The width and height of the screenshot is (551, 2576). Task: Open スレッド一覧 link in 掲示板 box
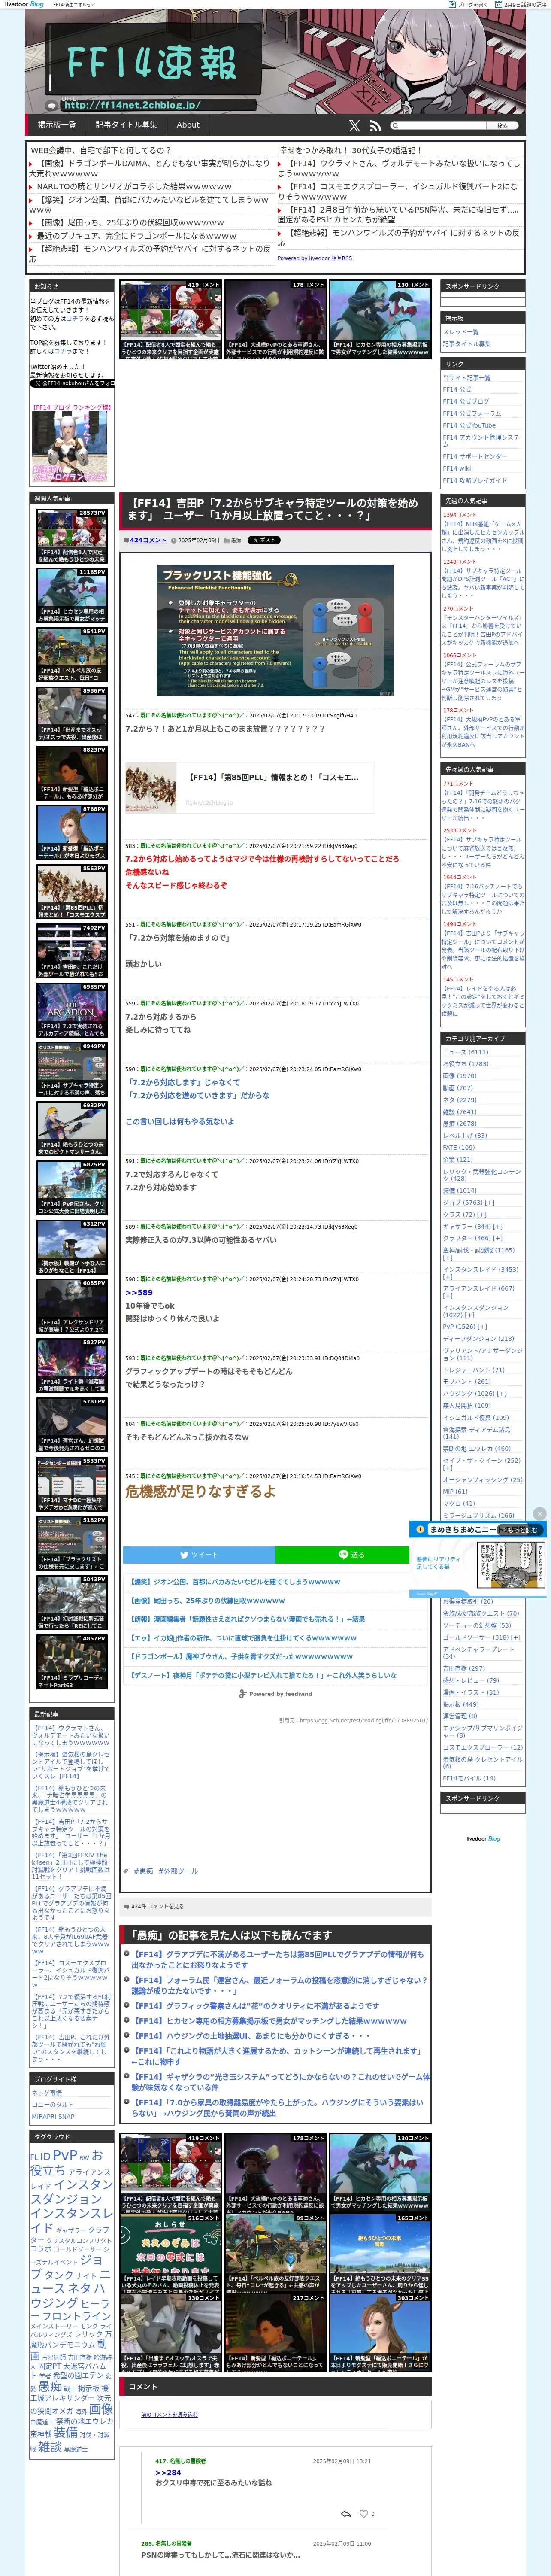pyautogui.click(x=461, y=332)
